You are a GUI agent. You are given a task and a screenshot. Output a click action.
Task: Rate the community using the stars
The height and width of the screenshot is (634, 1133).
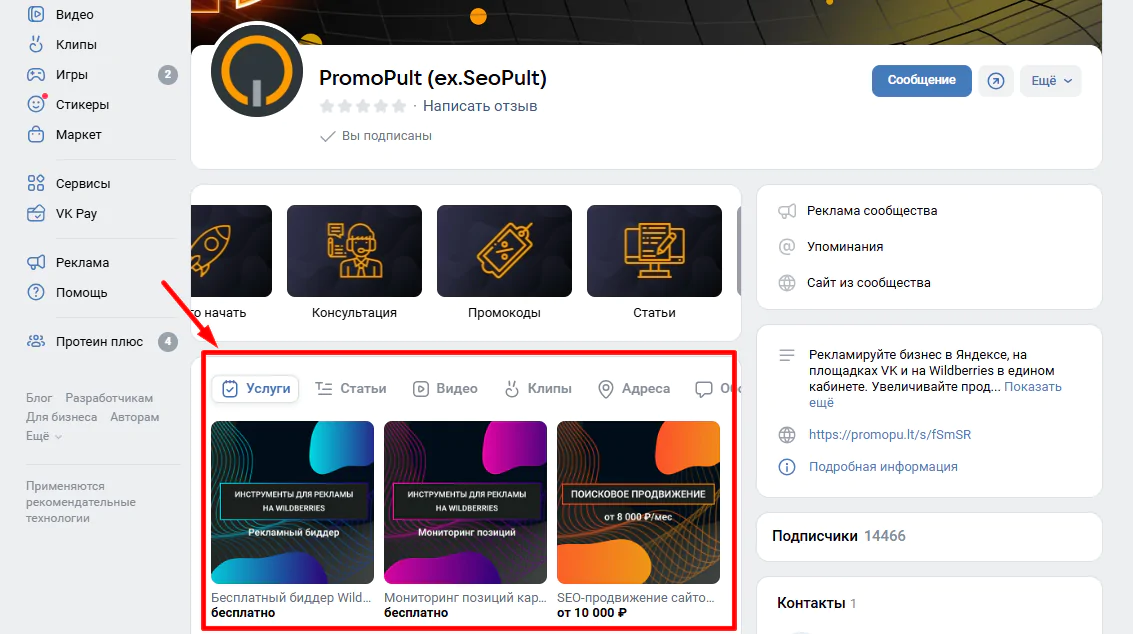[363, 106]
